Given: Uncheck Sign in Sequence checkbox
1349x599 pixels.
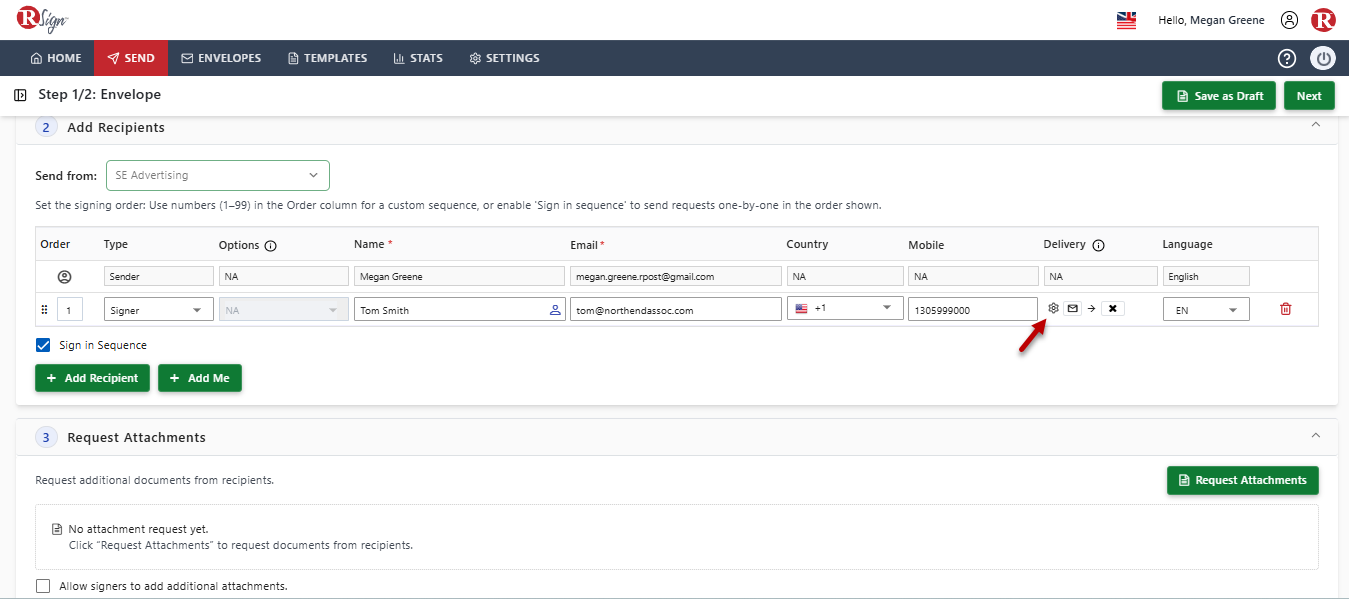Looking at the screenshot, I should pyautogui.click(x=43, y=345).
